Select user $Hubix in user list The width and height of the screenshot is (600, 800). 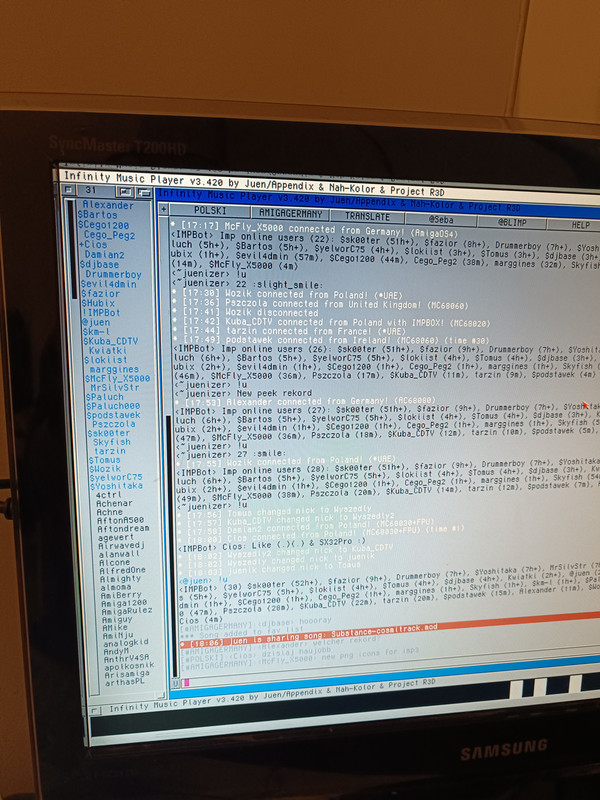[98, 303]
